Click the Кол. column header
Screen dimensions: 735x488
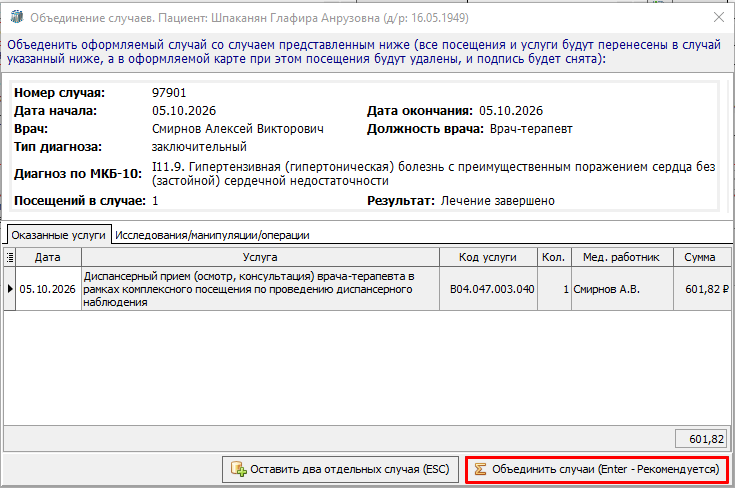coord(554,257)
